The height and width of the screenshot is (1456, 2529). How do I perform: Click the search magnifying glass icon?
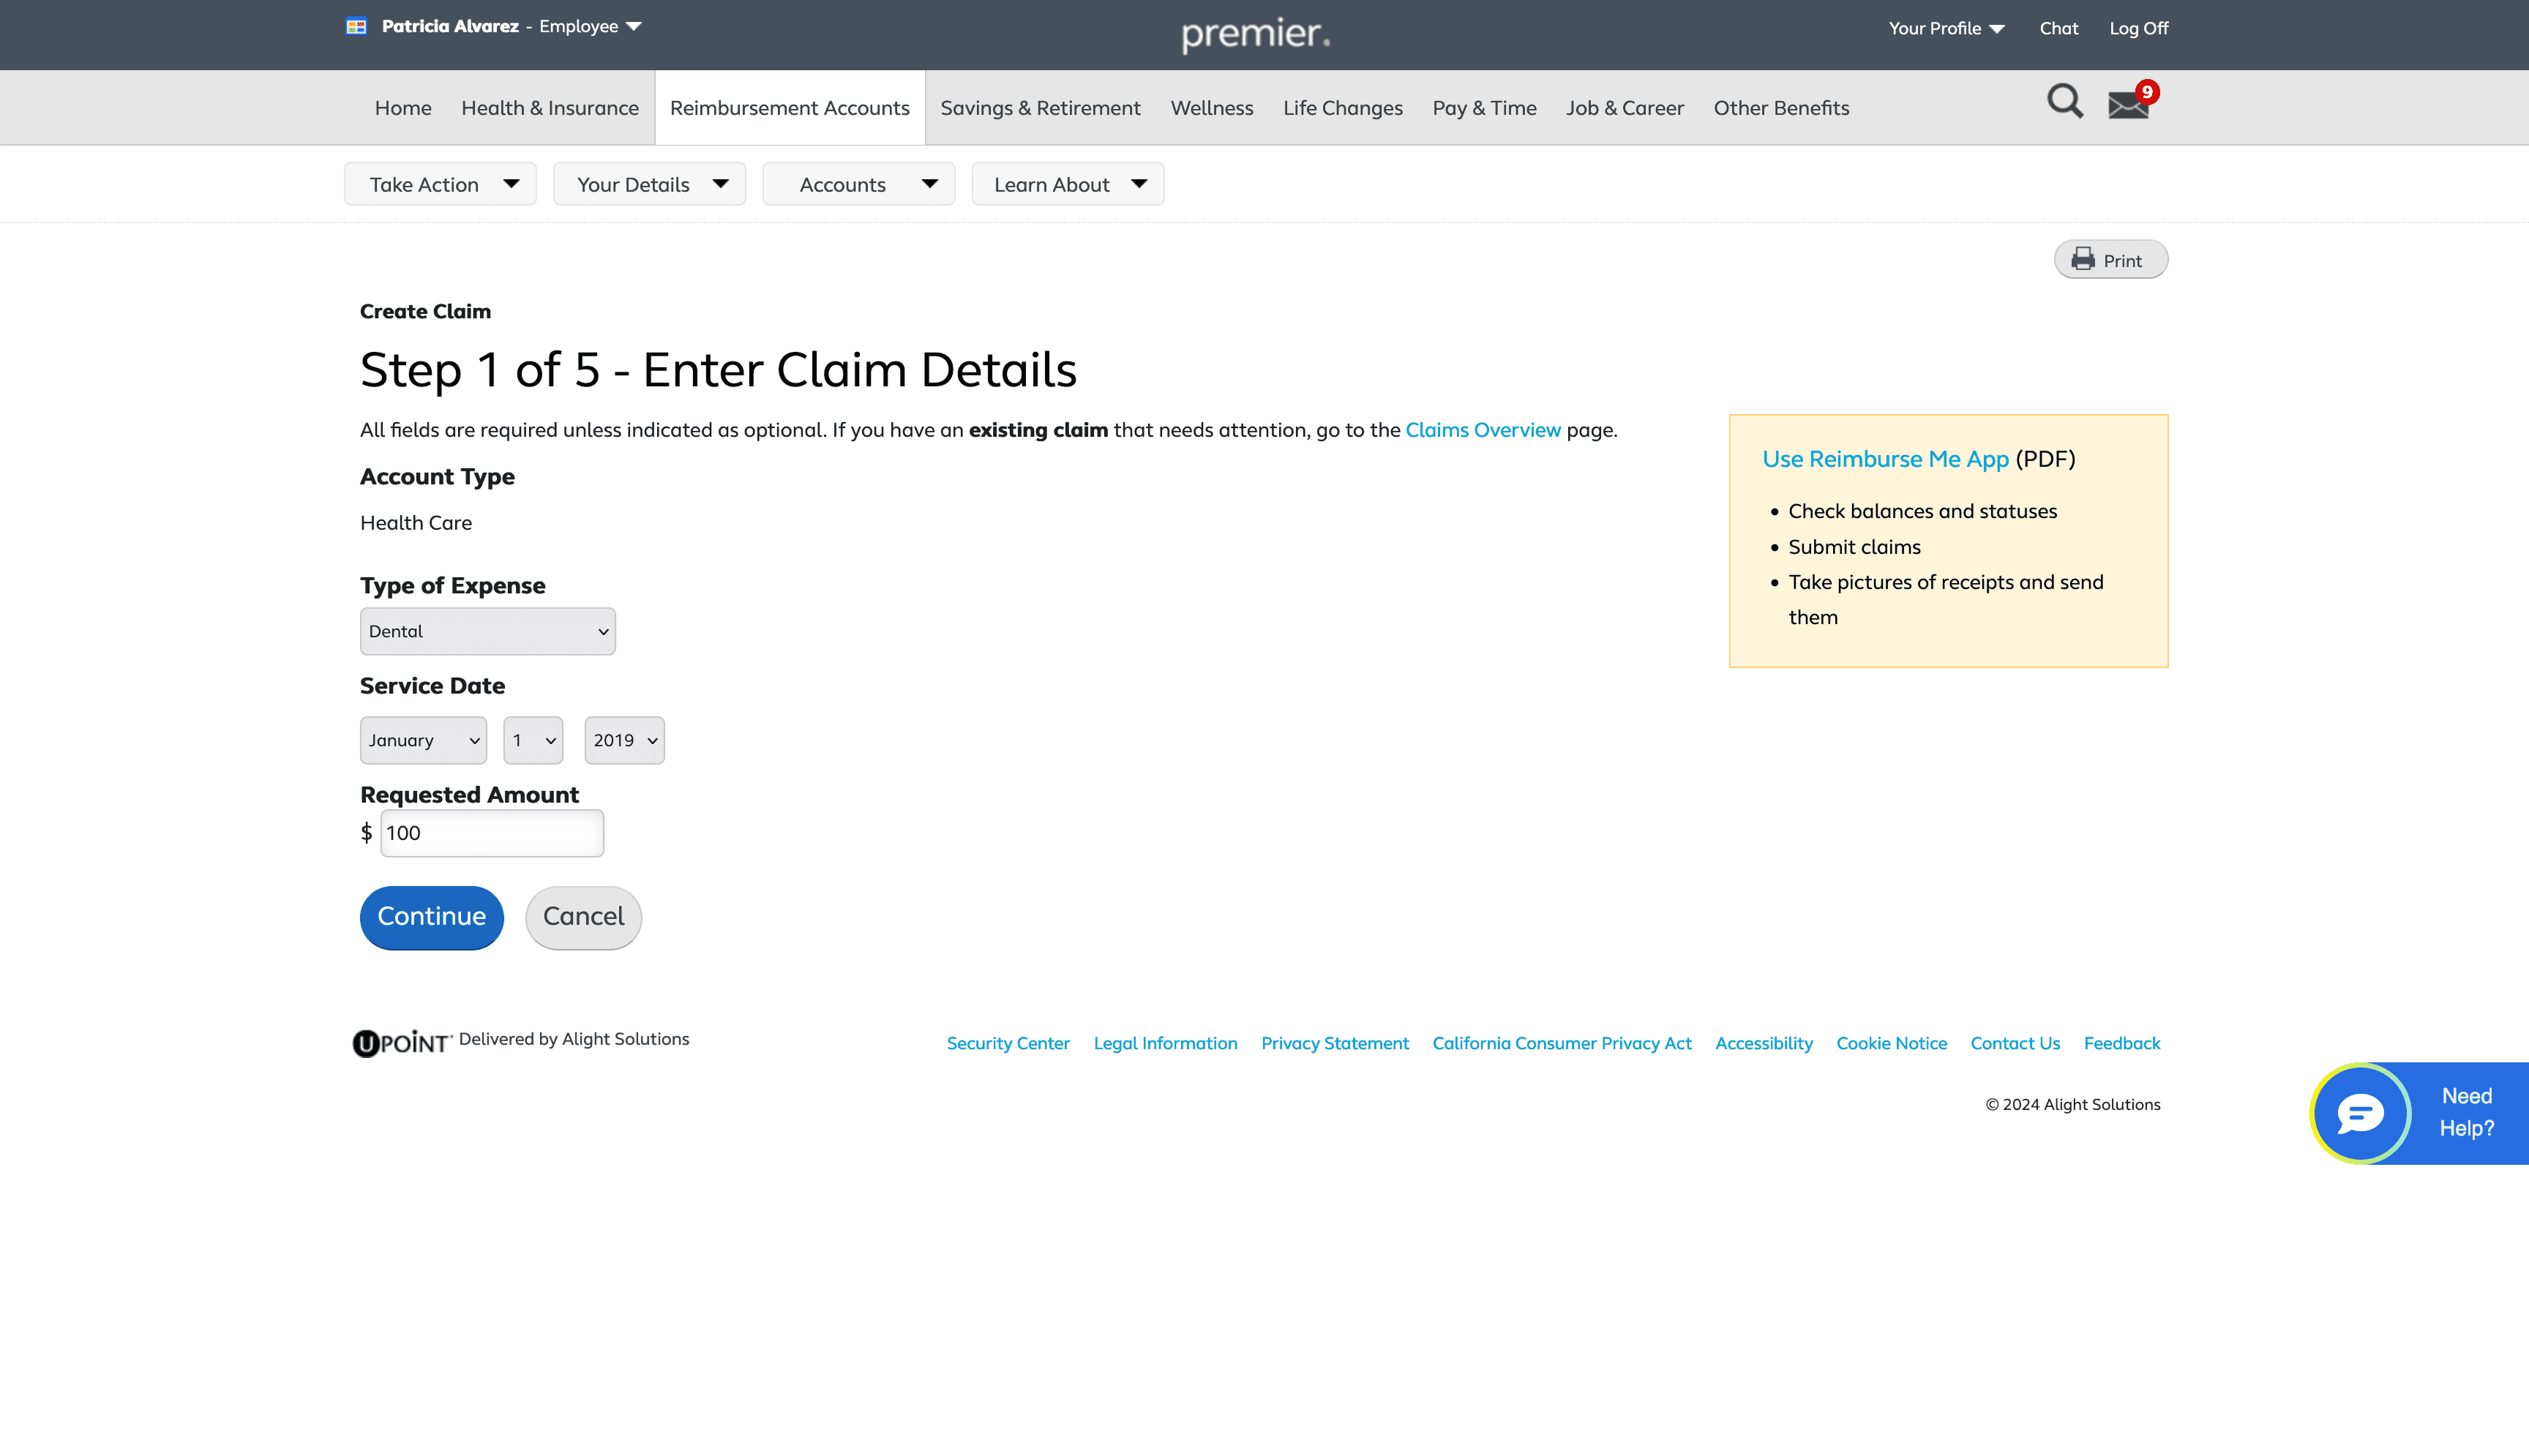coord(2064,102)
